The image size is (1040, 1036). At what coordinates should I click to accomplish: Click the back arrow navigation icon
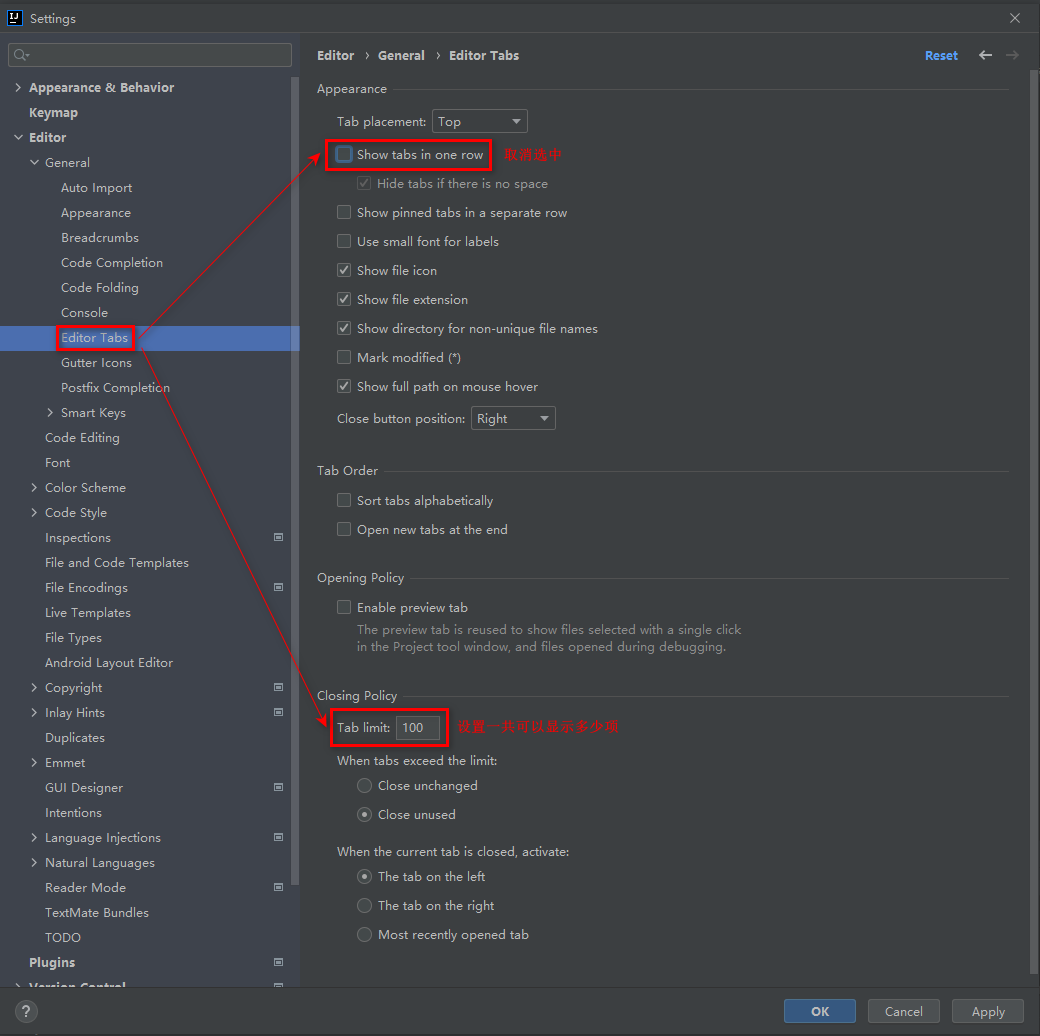pyautogui.click(x=986, y=55)
